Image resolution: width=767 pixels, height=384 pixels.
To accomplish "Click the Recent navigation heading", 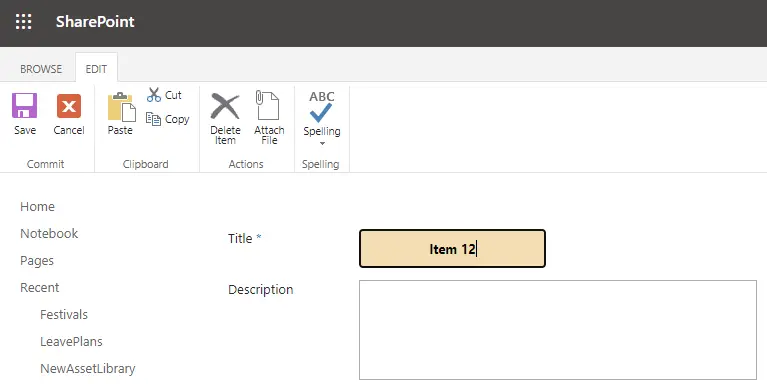I will point(40,288).
